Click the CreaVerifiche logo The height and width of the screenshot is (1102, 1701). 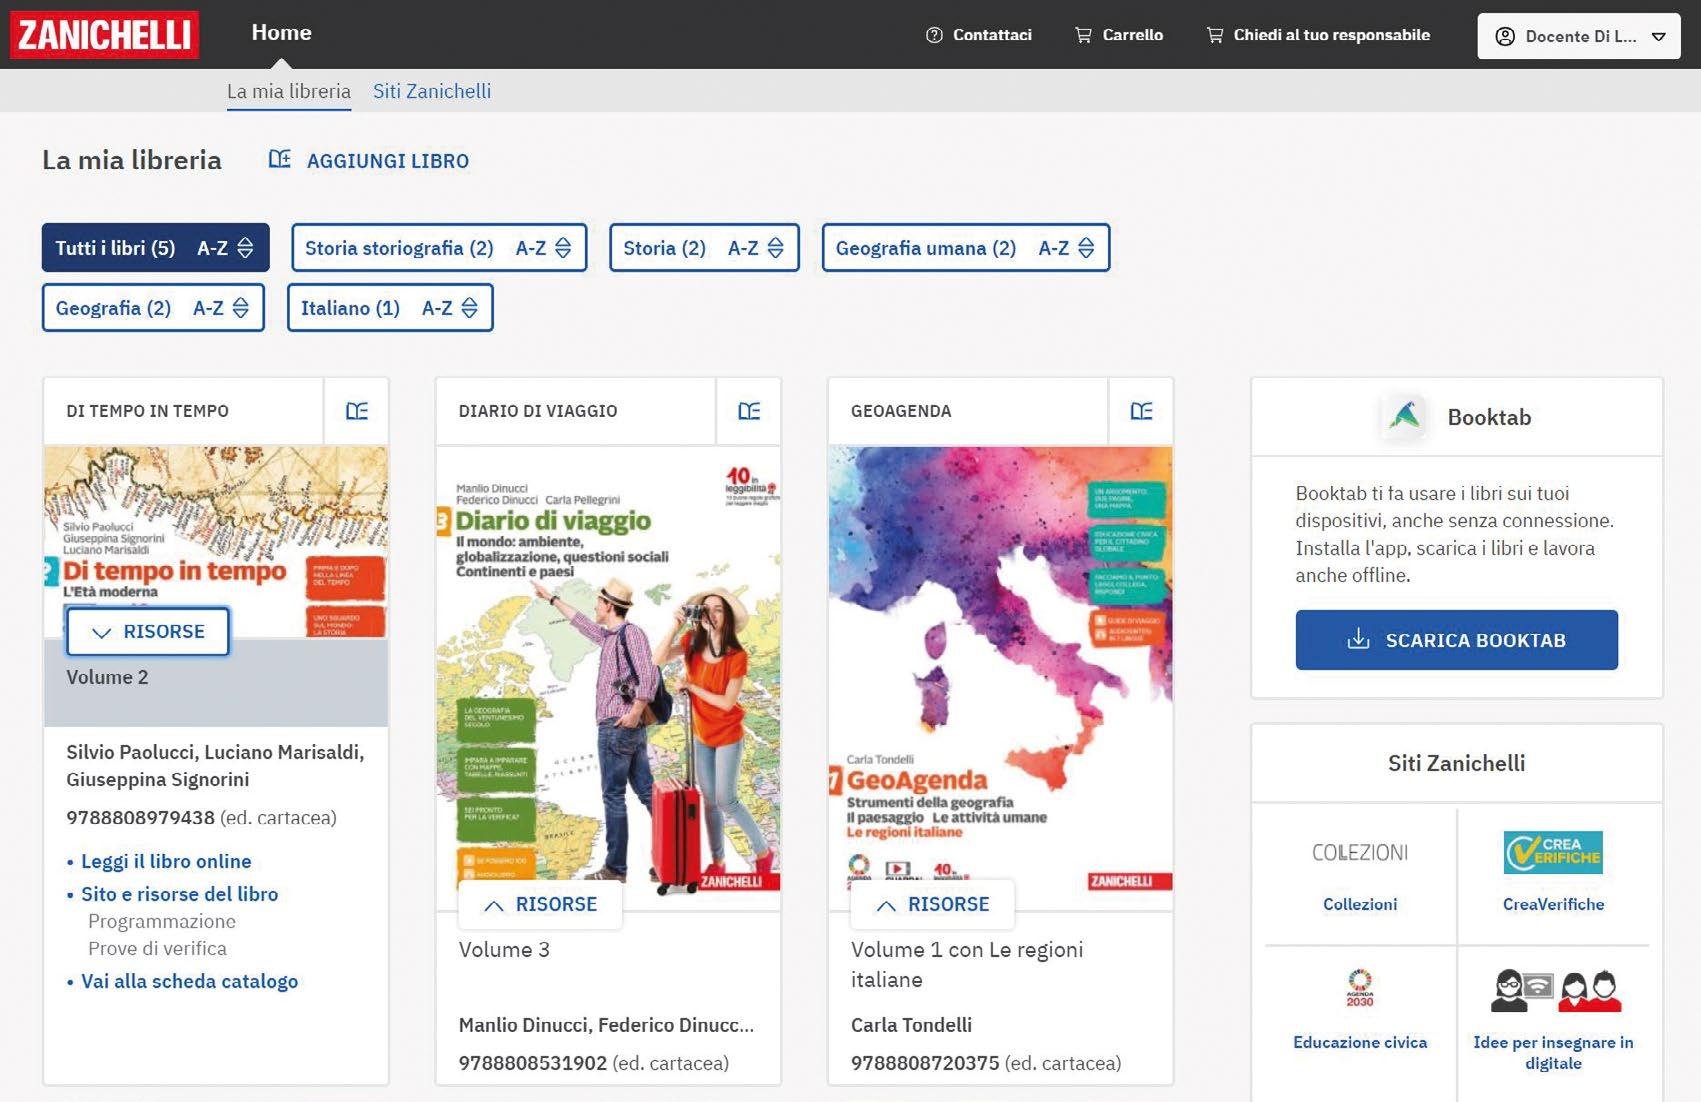(x=1553, y=852)
